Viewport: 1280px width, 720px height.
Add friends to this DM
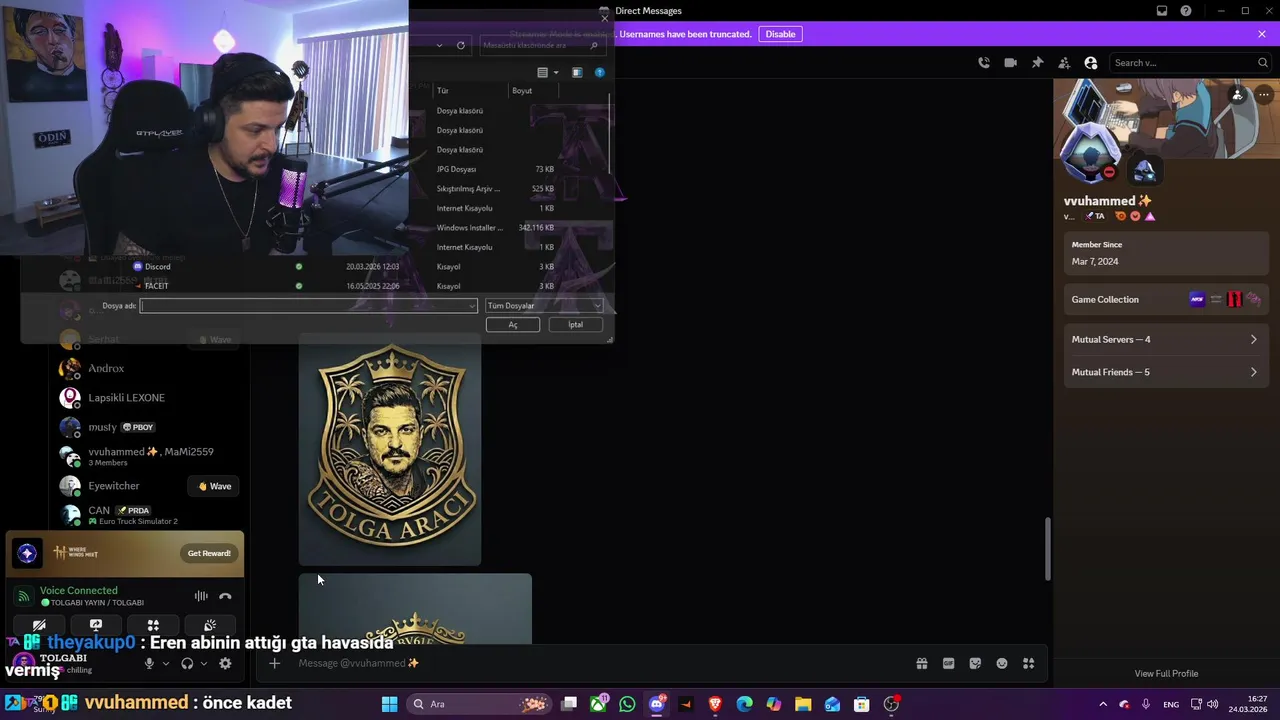[1064, 62]
